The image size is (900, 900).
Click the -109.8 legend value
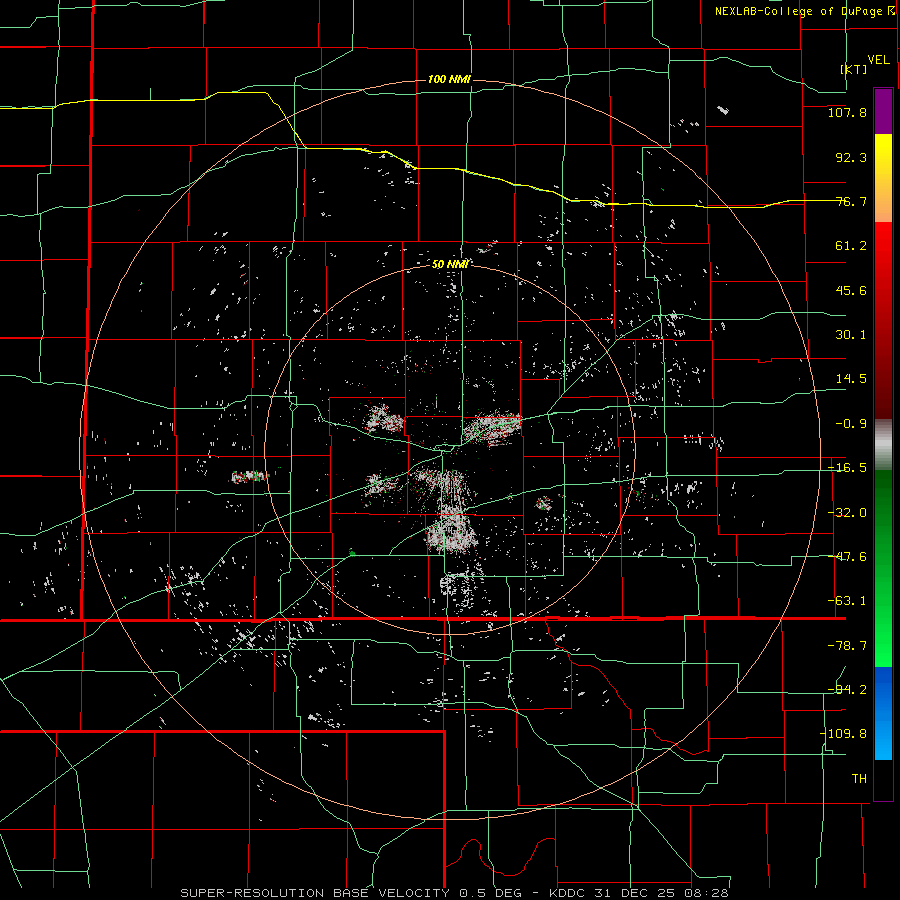click(843, 734)
